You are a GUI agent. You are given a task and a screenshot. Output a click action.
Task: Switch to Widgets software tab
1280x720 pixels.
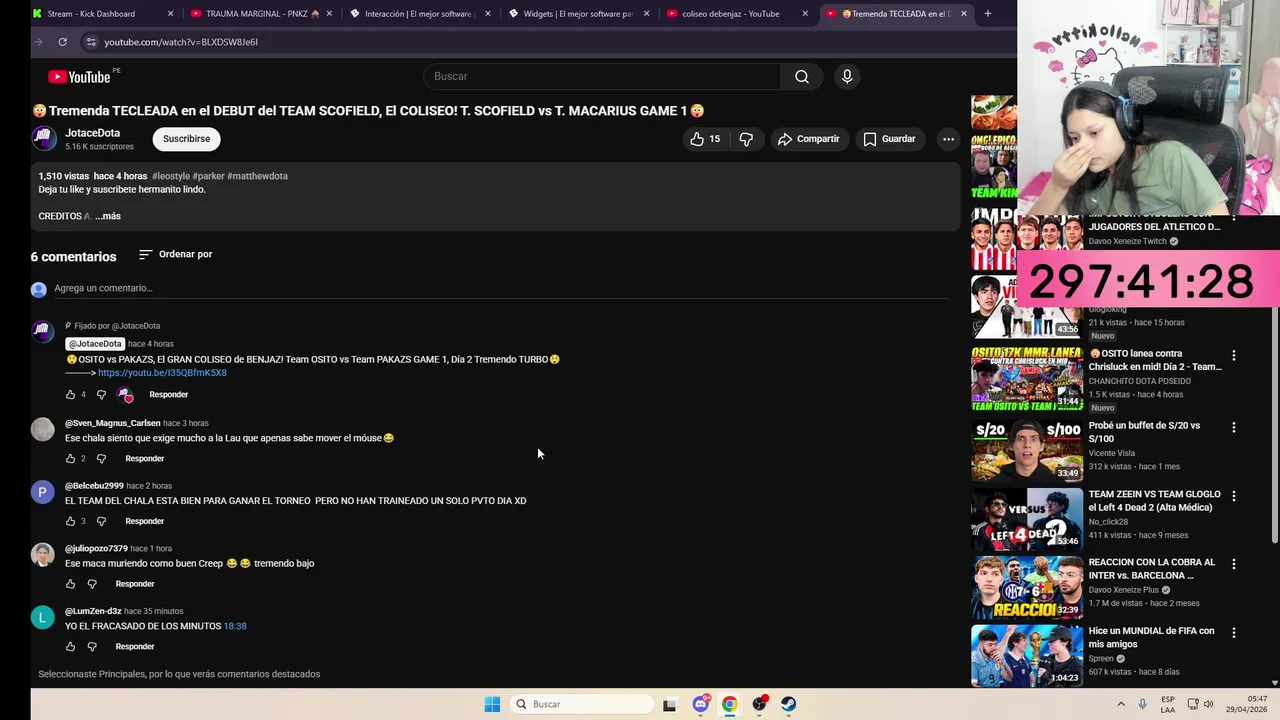coord(578,14)
